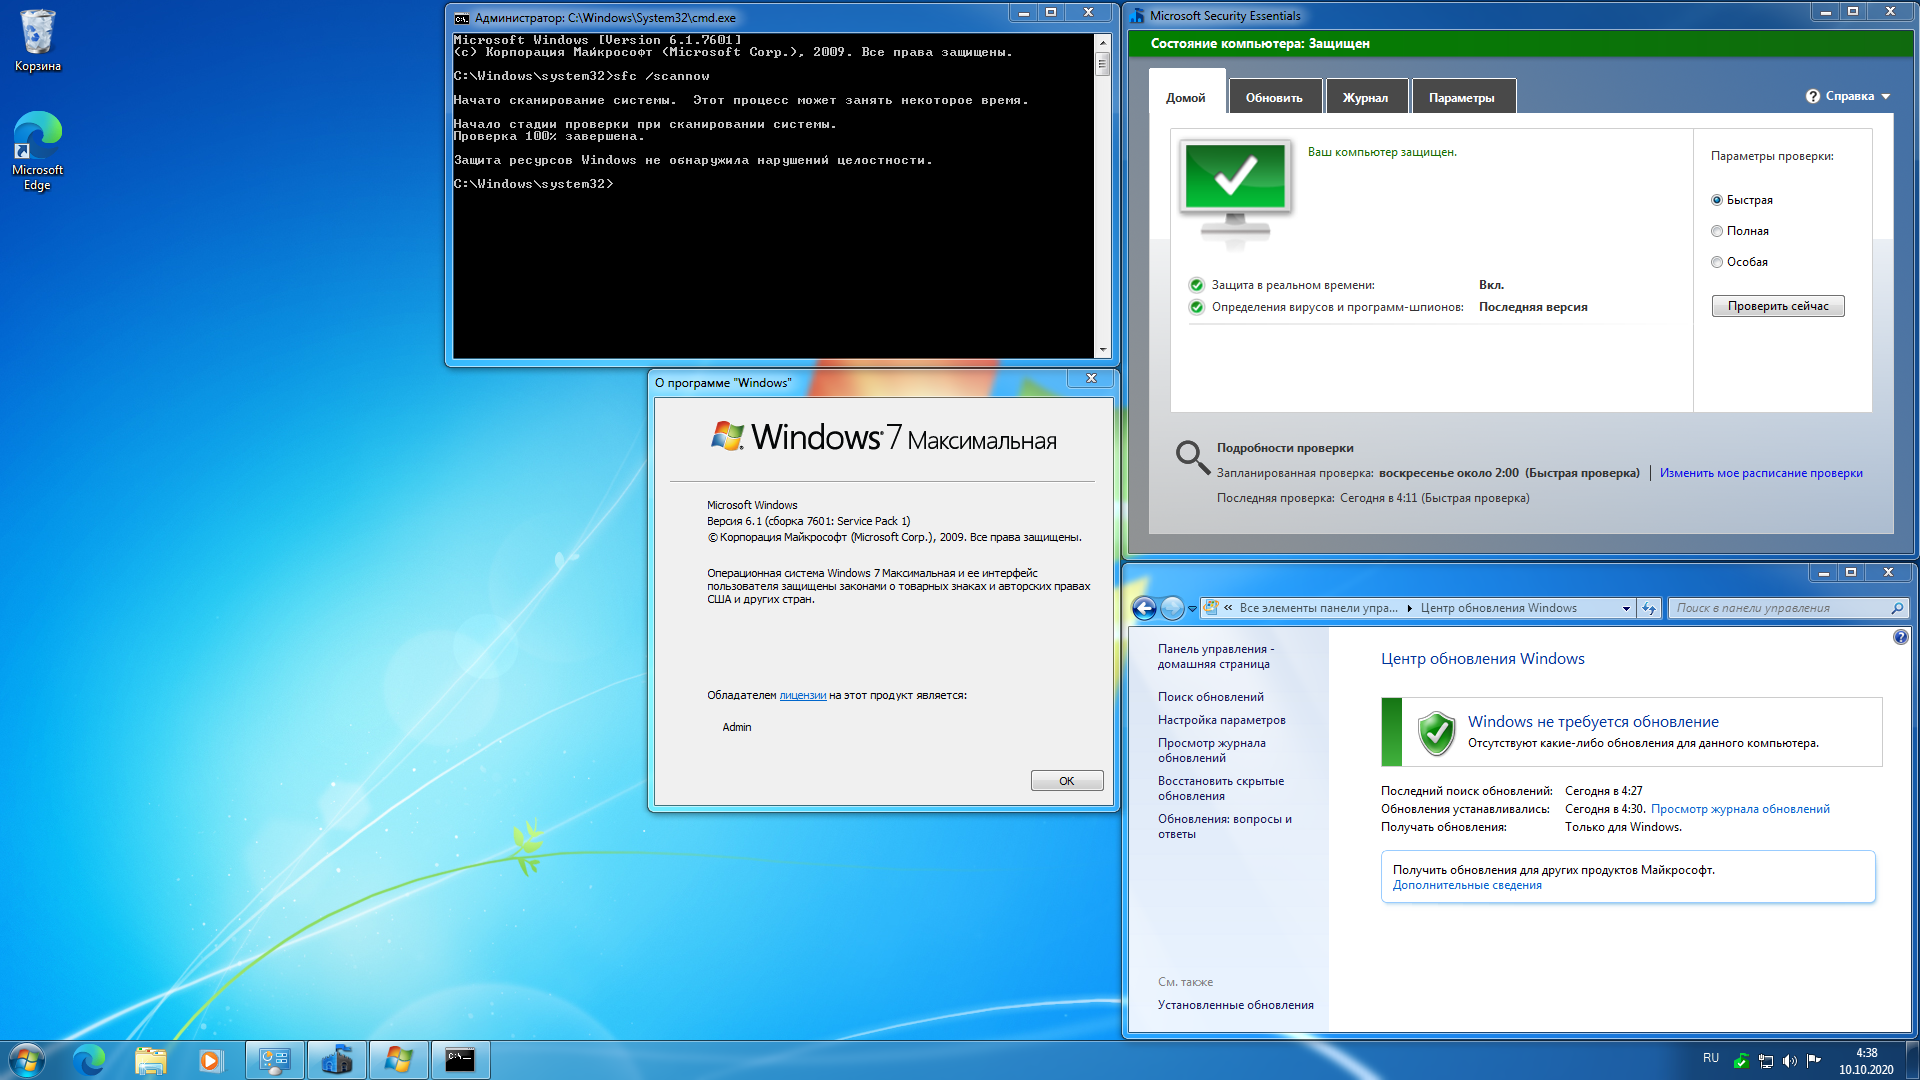Image resolution: width=1920 pixels, height=1080 pixels.
Task: Click the Security Essentials title bar icon
Action: click(x=1138, y=16)
